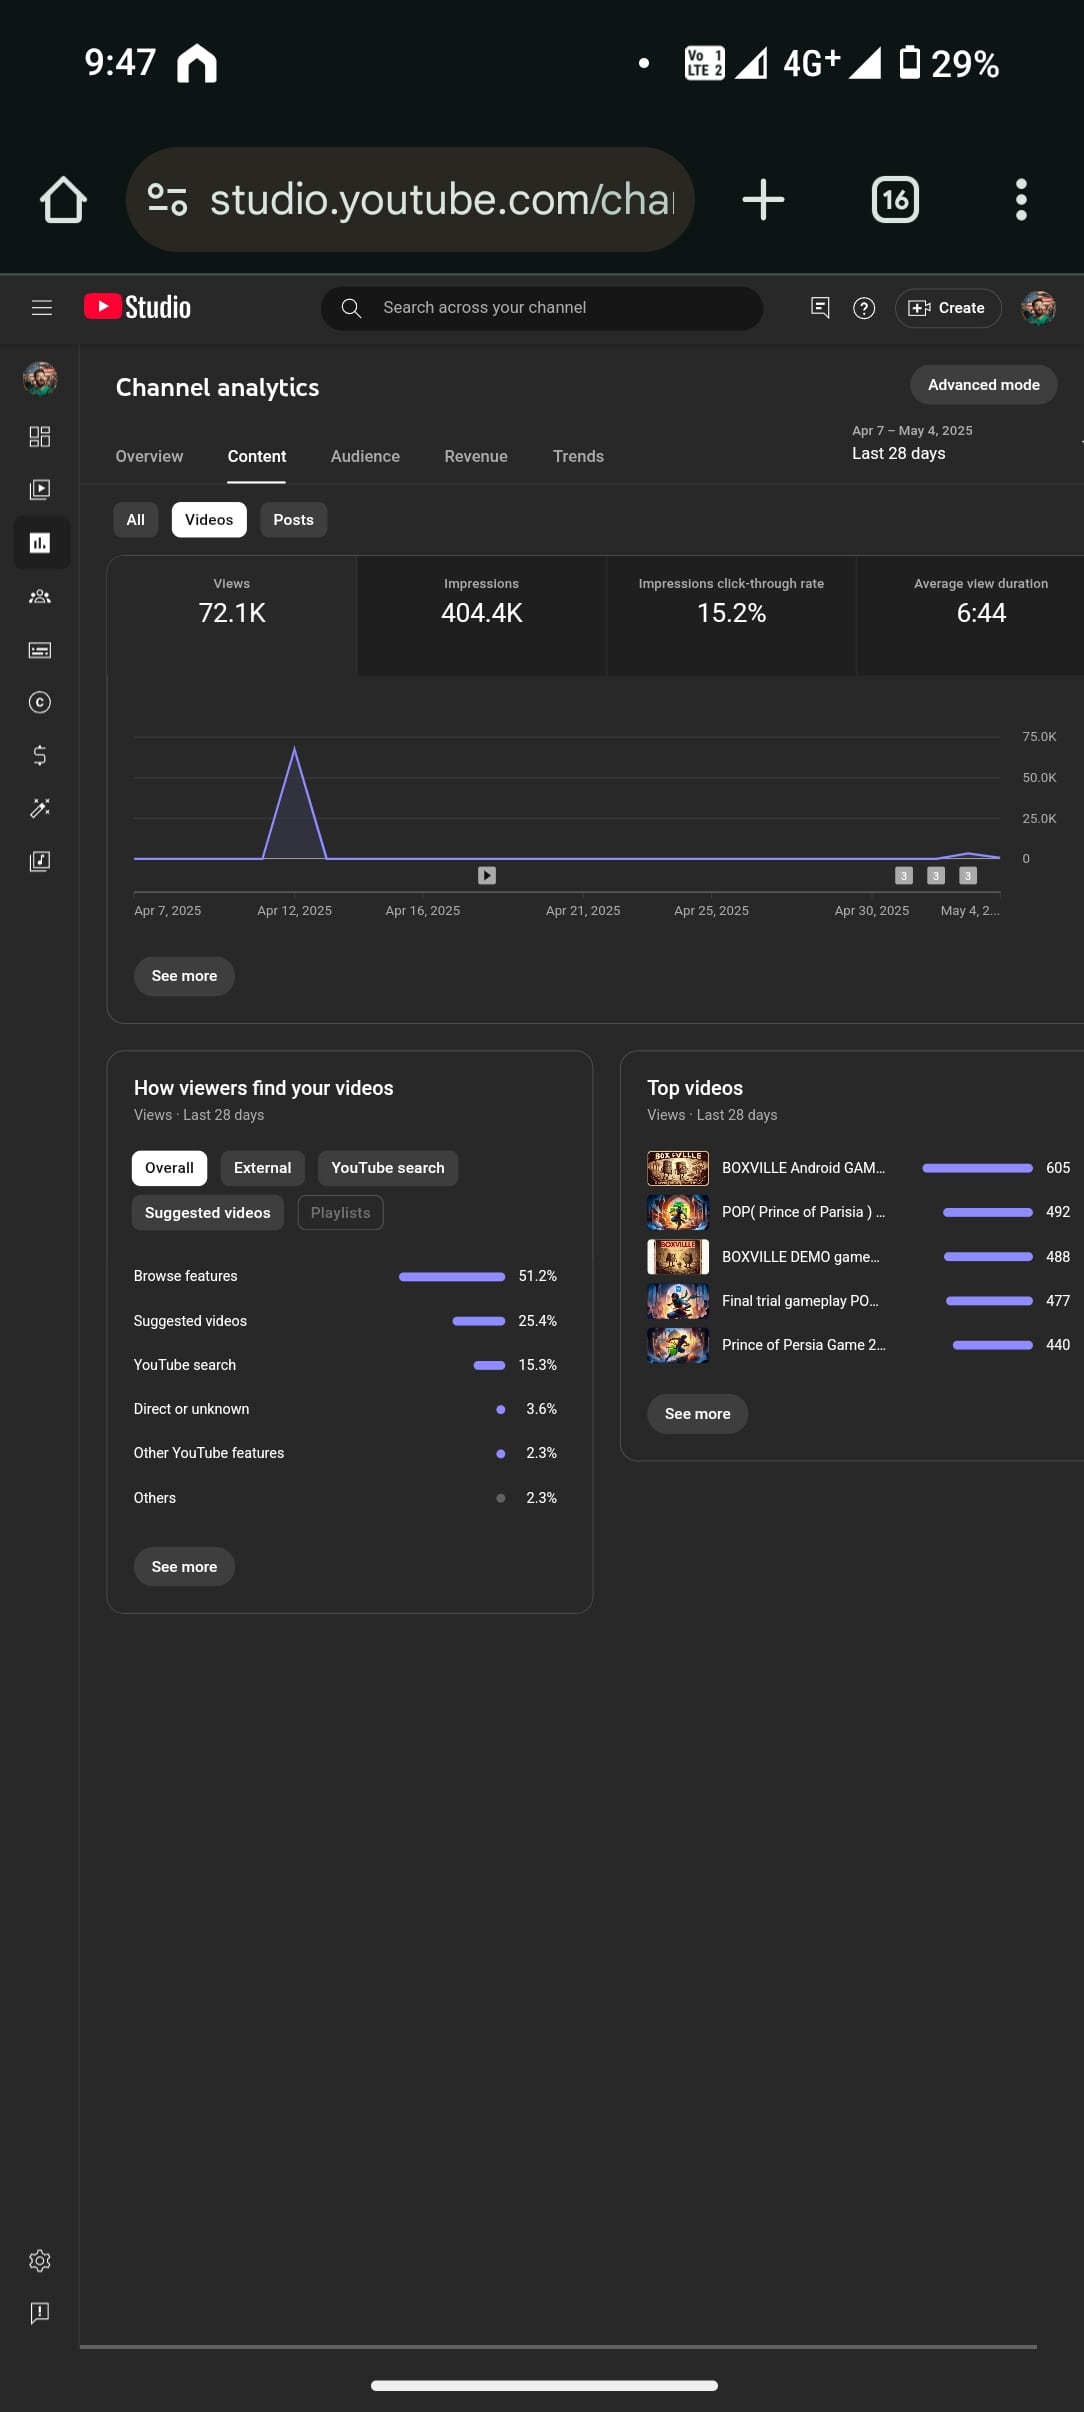The image size is (1084, 2412).
Task: Click the Advanced mode button
Action: (x=983, y=385)
